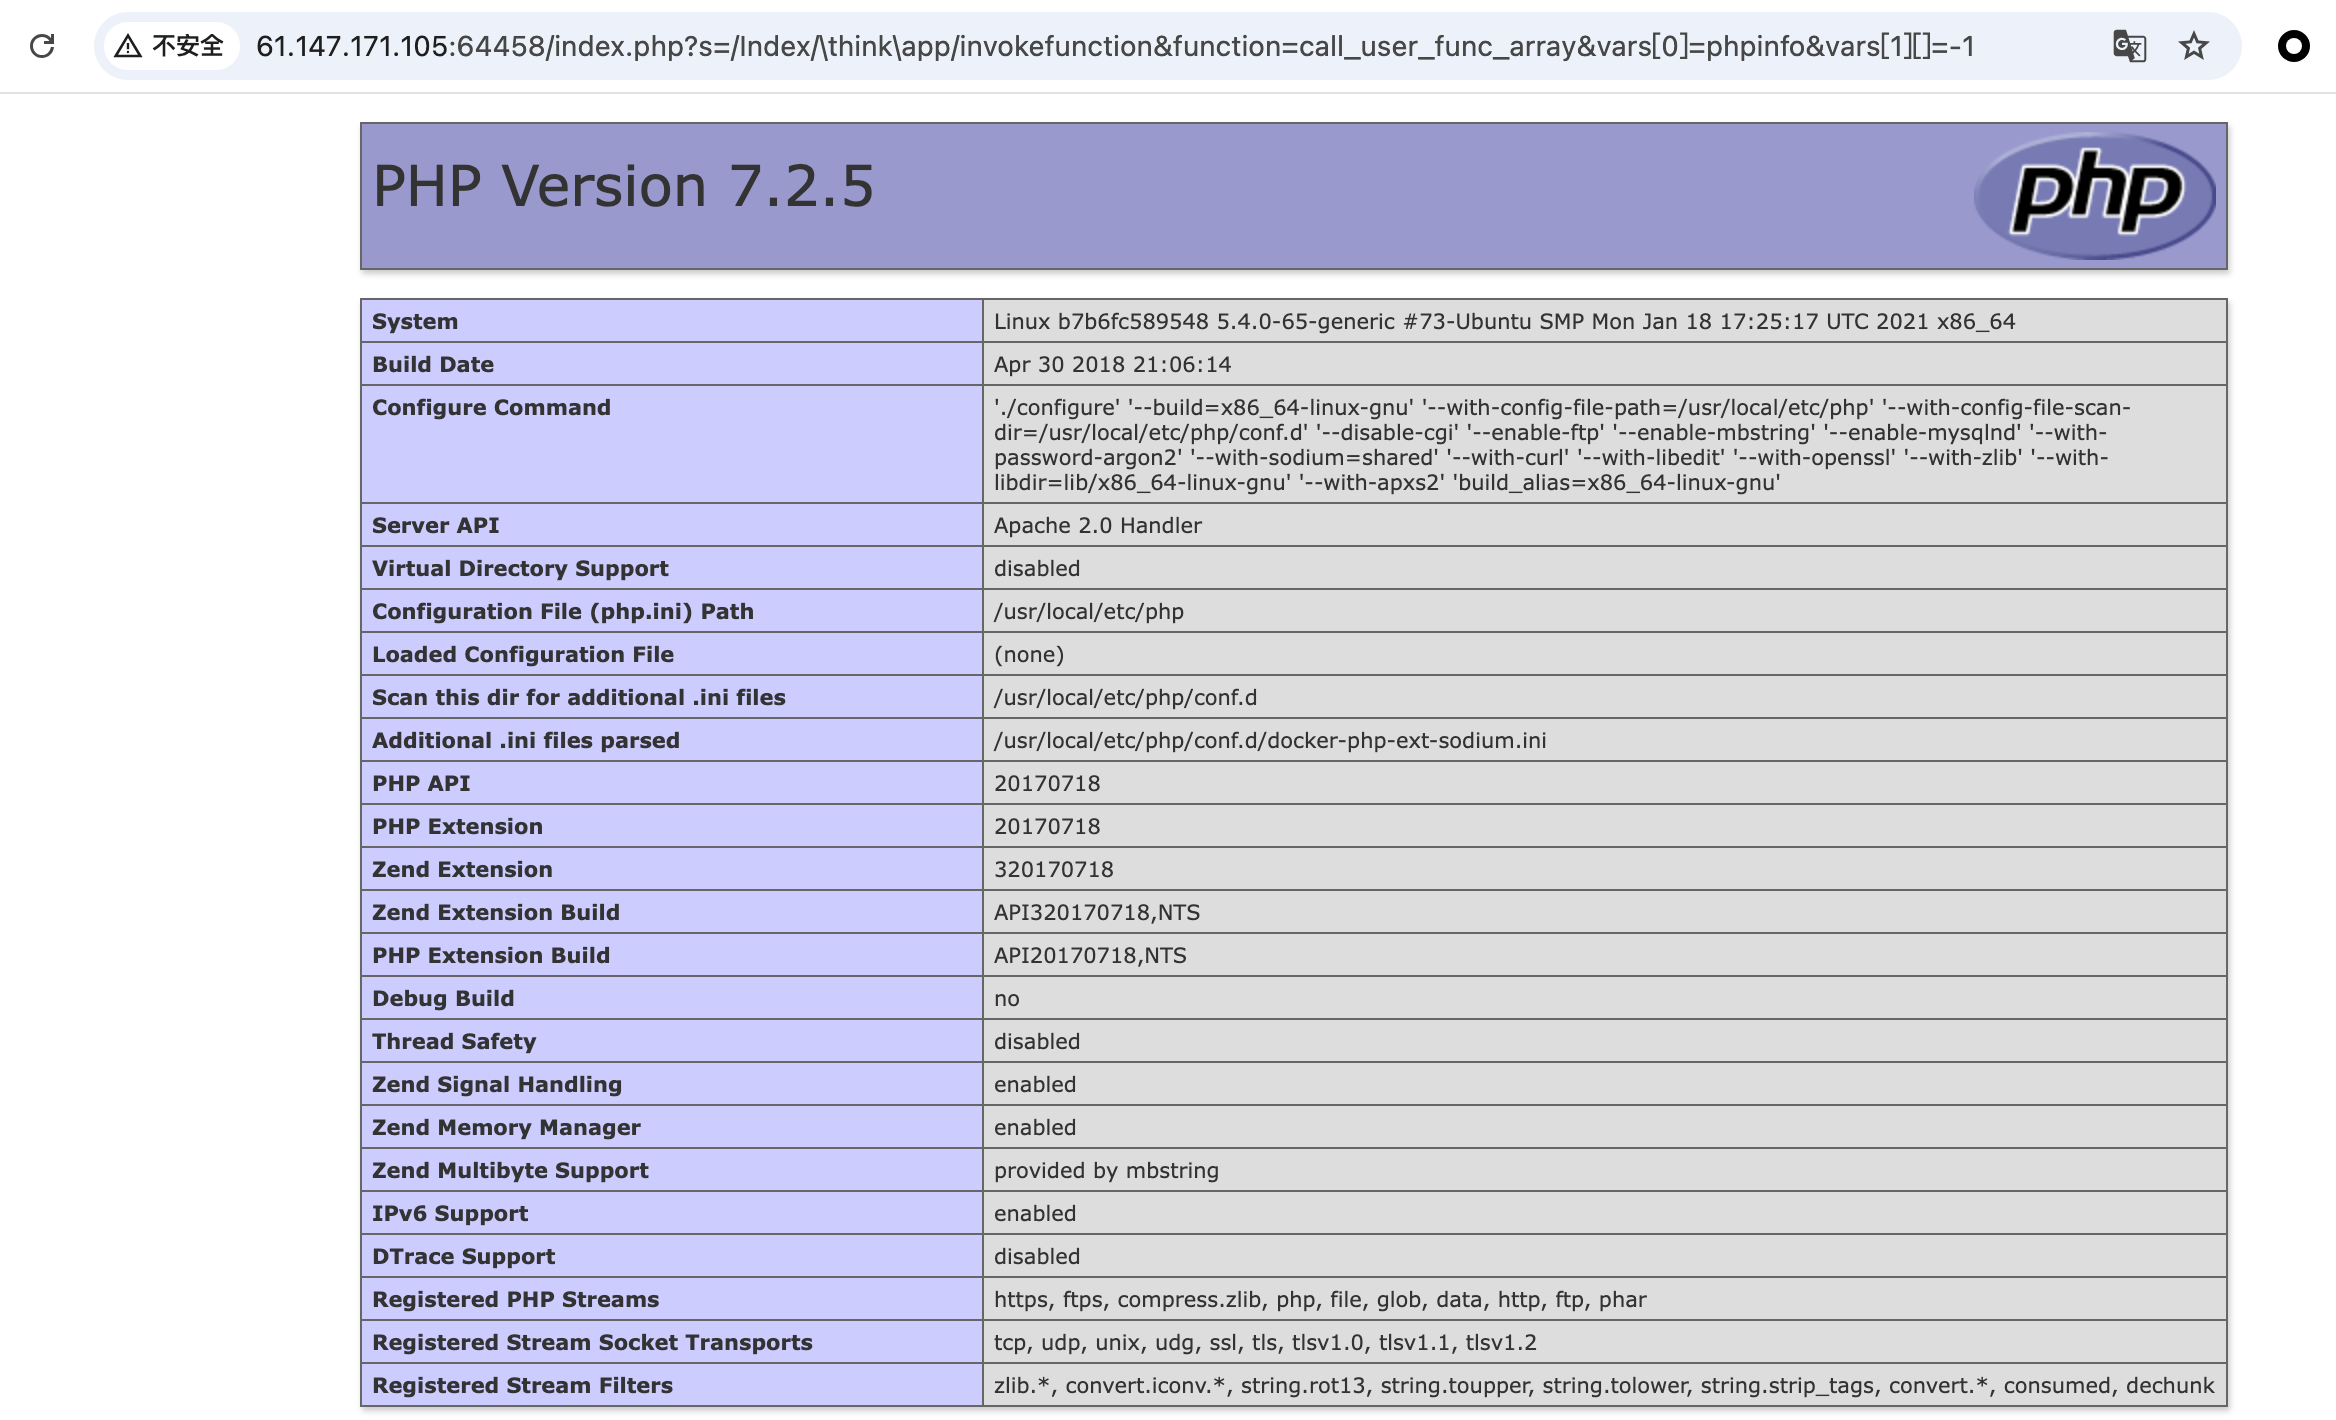This screenshot has height=1420, width=2336.
Task: Bookmark this page with the star icon
Action: [2193, 46]
